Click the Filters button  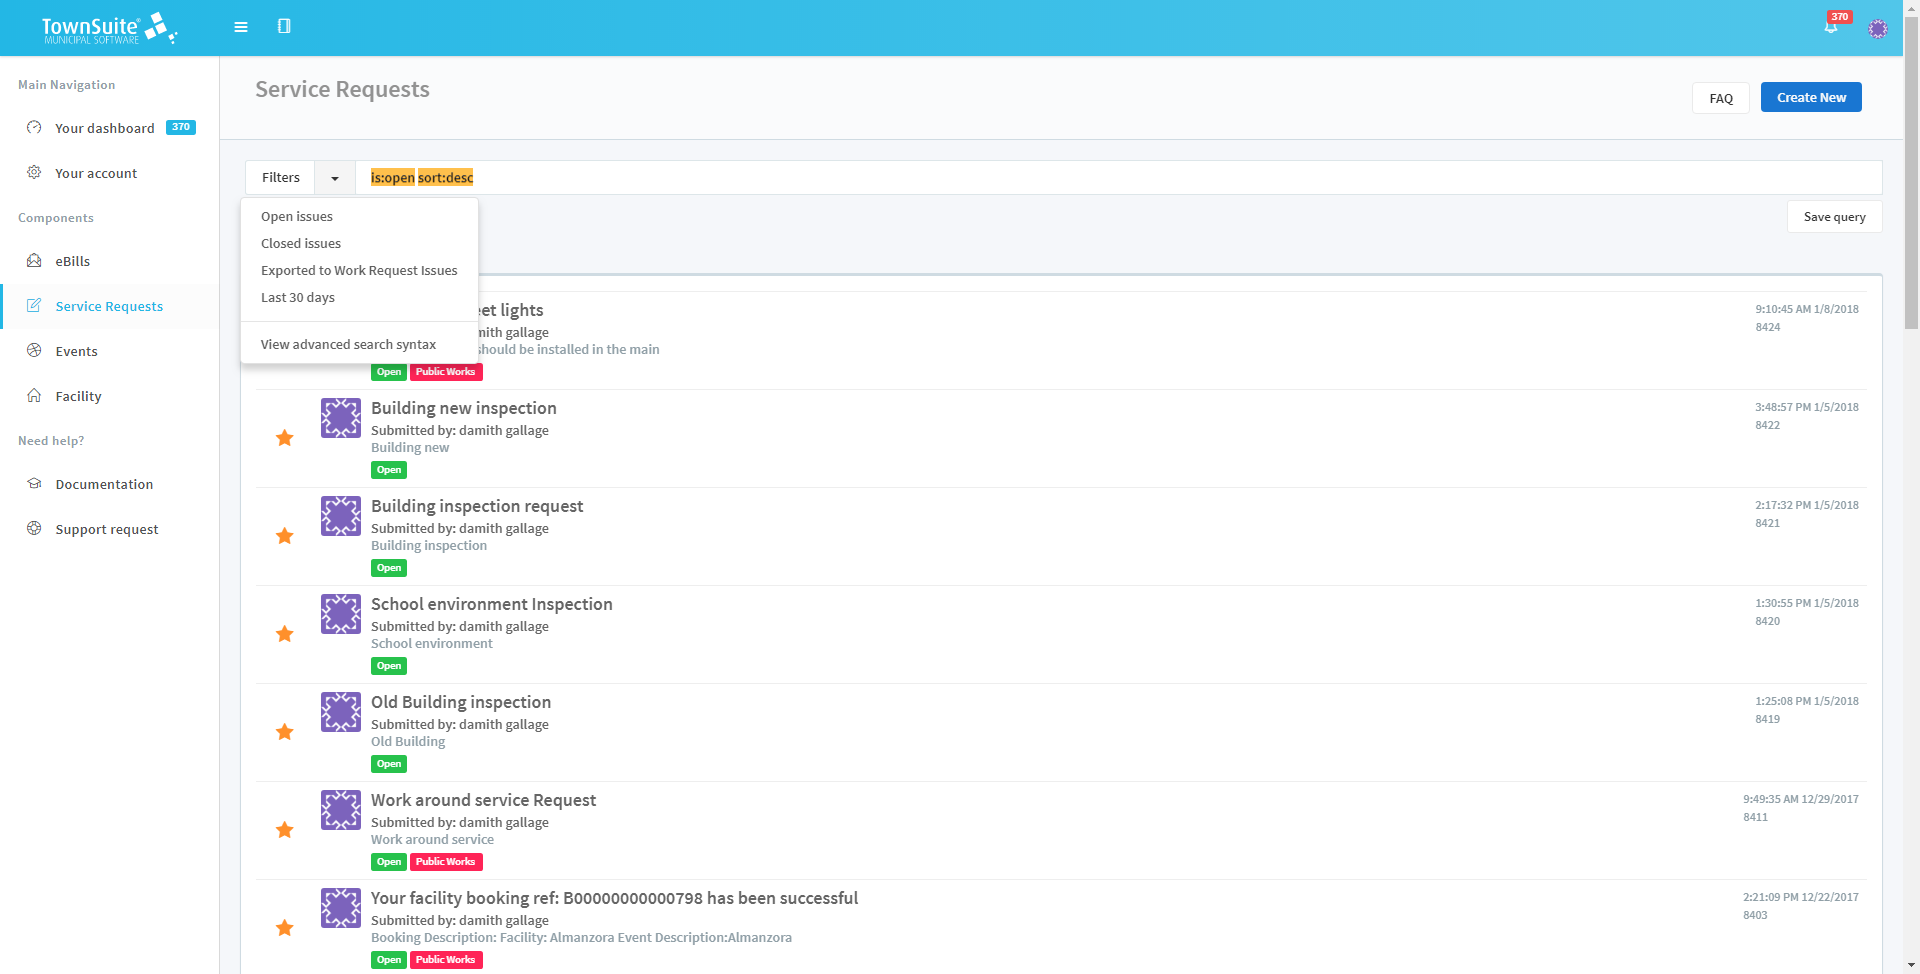(x=280, y=178)
